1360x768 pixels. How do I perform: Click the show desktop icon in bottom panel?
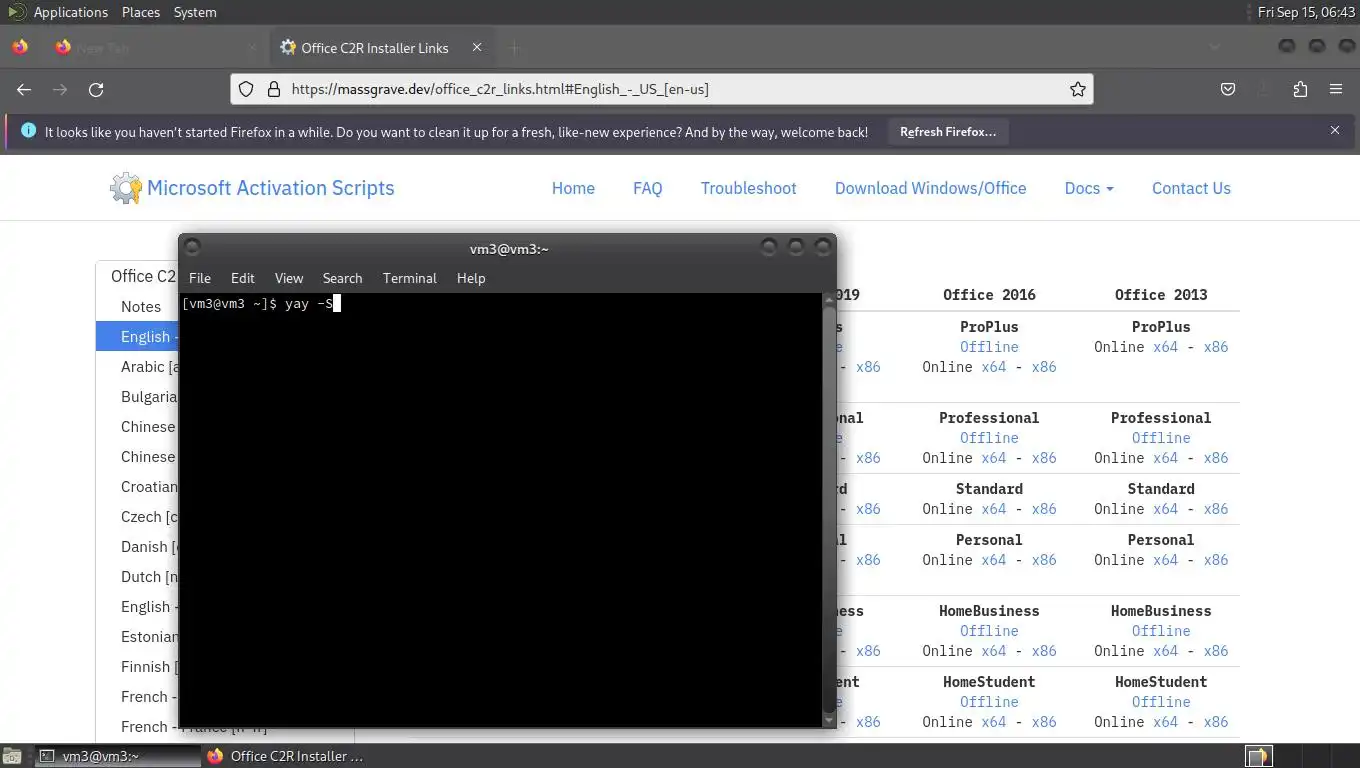pos(10,756)
